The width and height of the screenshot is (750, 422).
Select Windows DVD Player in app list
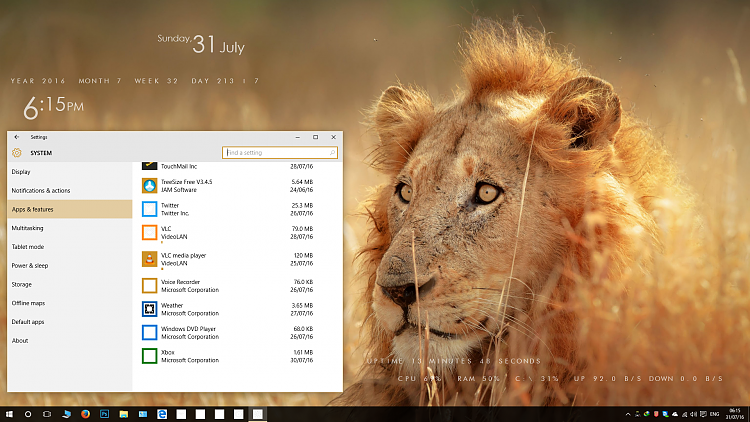pos(188,332)
